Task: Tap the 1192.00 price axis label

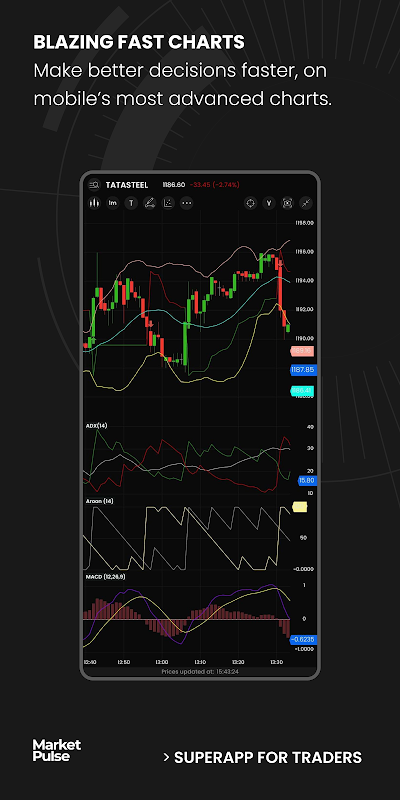Action: point(304,309)
